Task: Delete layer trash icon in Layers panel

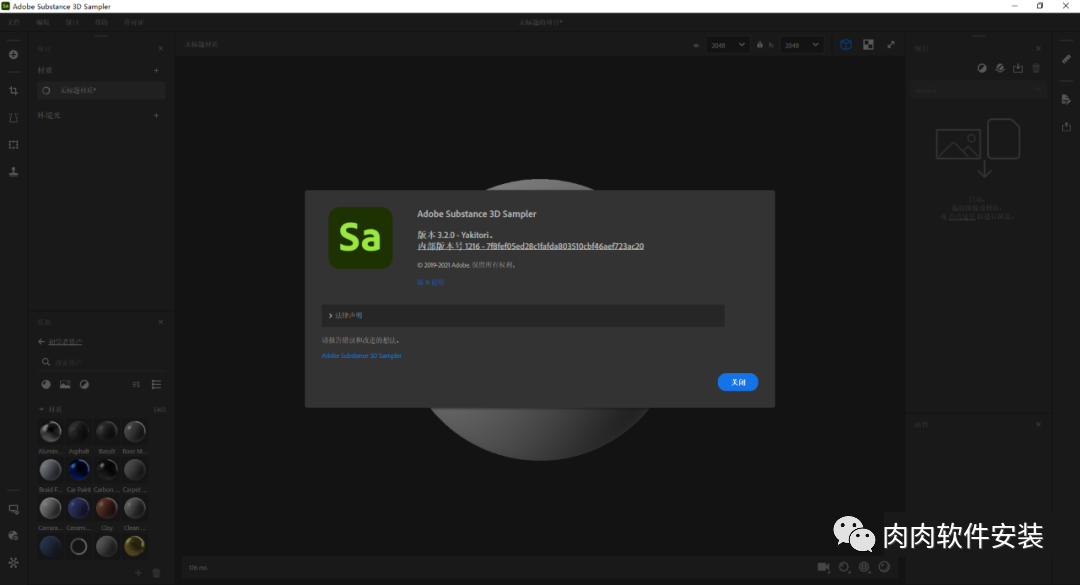Action: click(1036, 68)
